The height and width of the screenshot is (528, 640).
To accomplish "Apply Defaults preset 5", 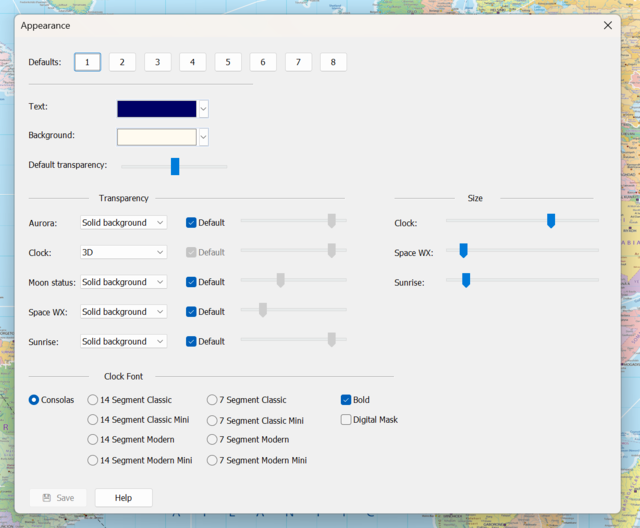I will tap(227, 62).
